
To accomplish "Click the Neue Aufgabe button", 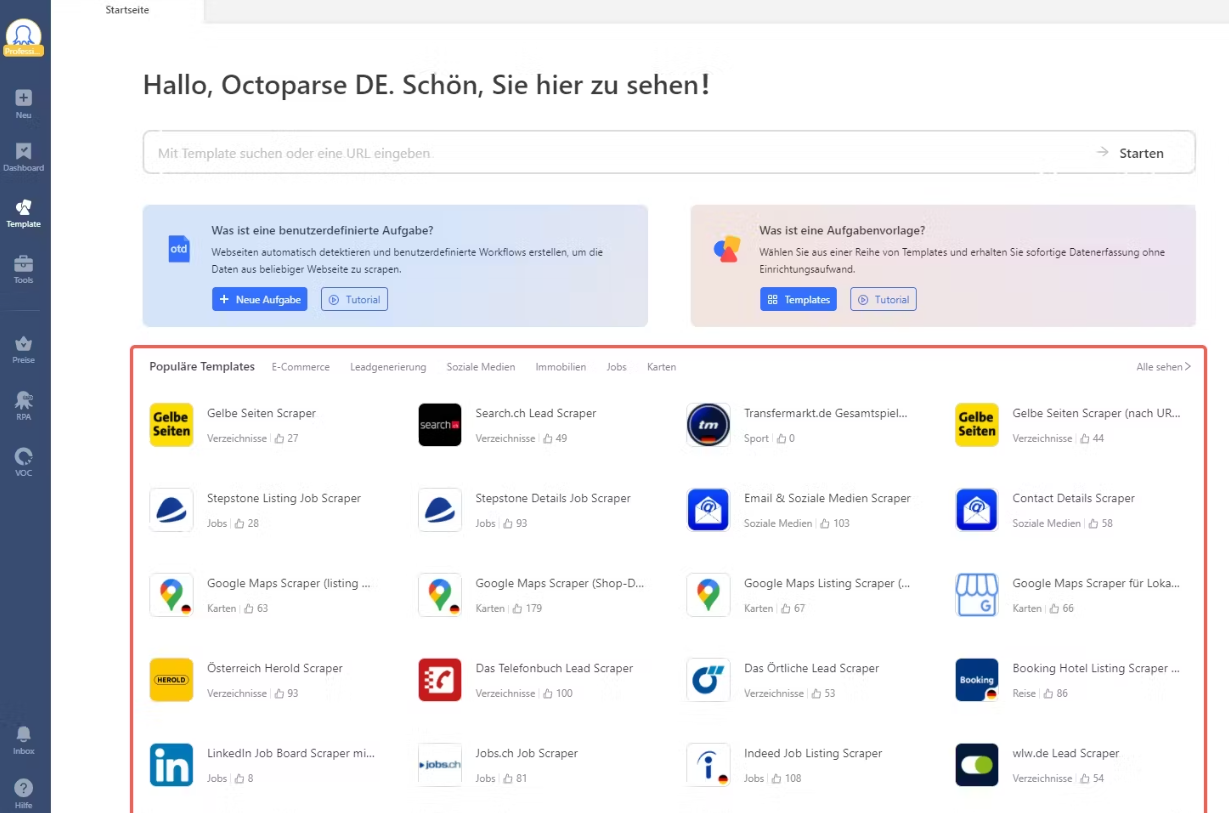I will point(260,299).
